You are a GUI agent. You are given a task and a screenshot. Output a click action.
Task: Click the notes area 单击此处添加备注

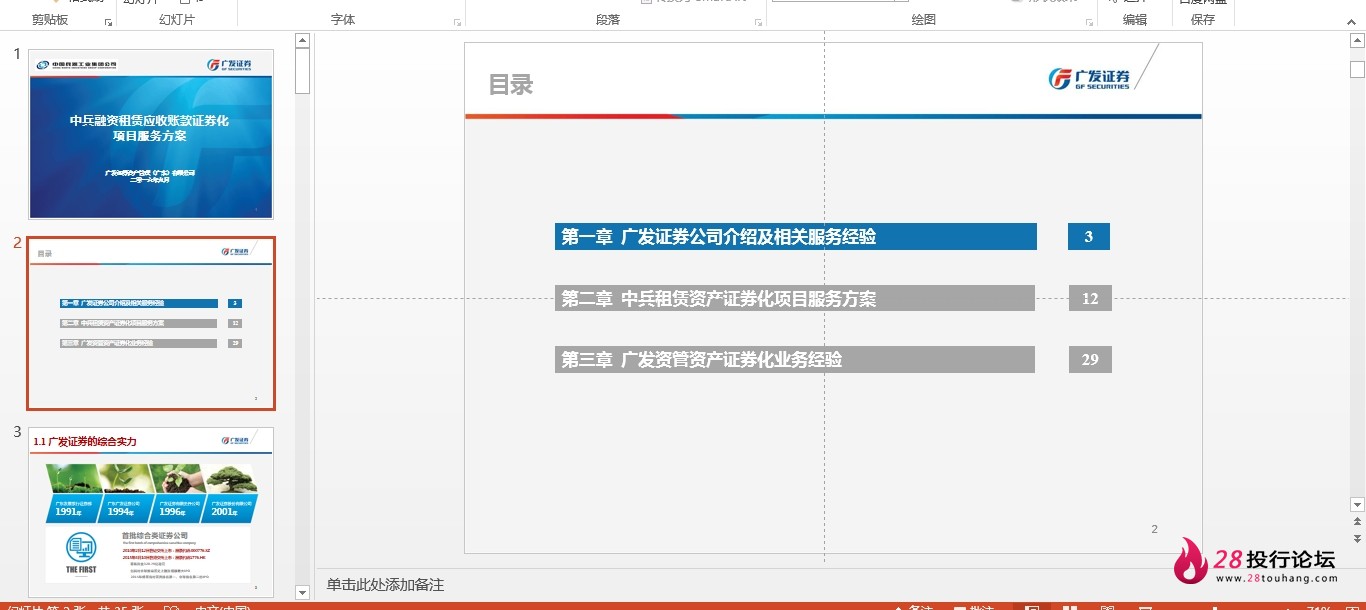(x=385, y=585)
